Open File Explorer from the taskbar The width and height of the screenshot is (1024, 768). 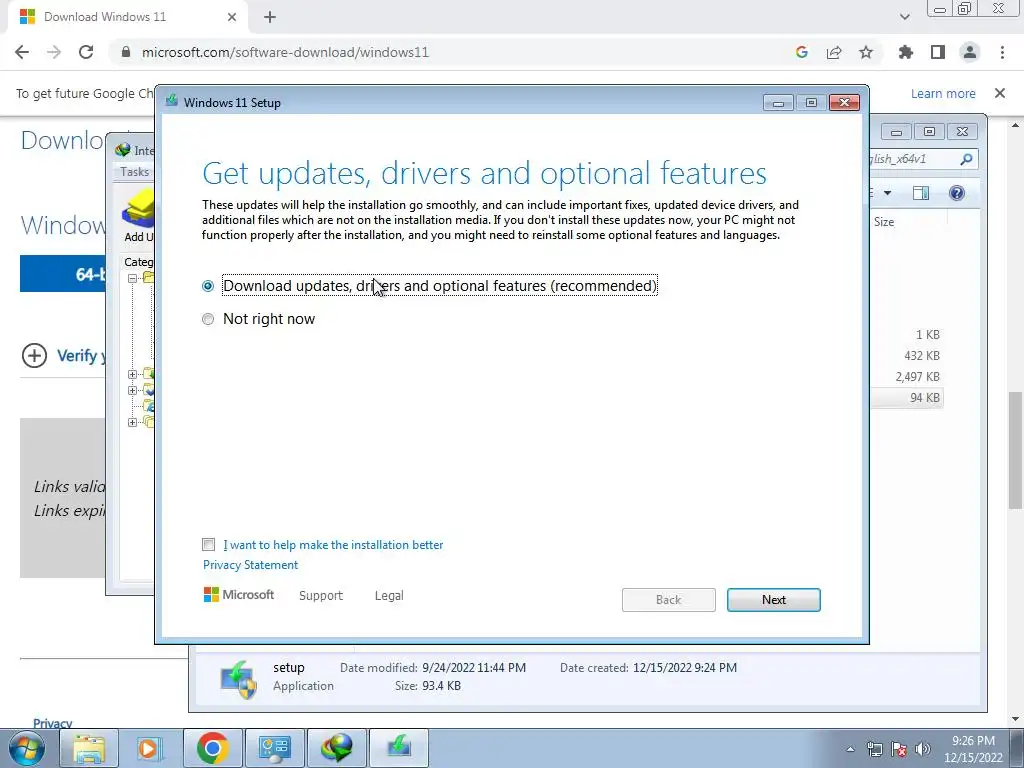(89, 748)
